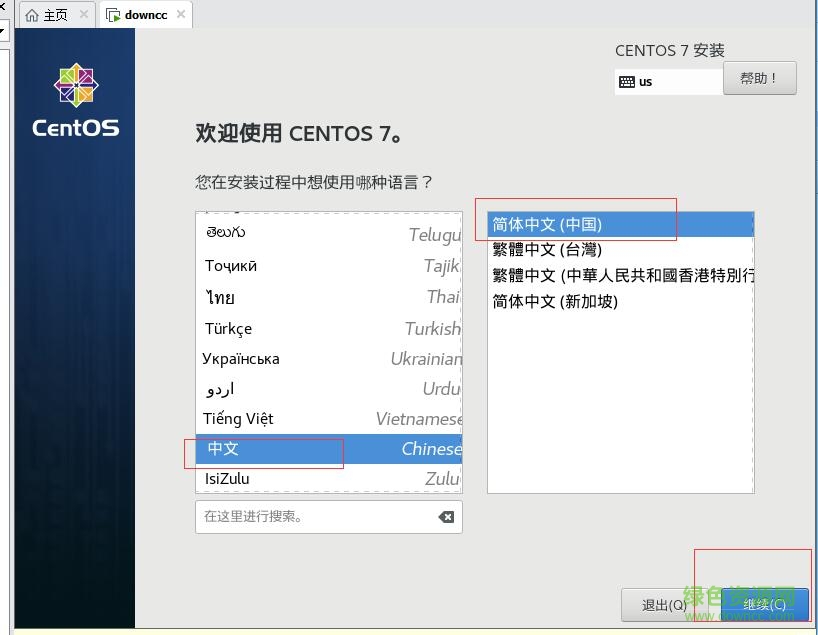The height and width of the screenshot is (635, 818).
Task: Select 中文 Chinese in language list
Action: coord(328,449)
